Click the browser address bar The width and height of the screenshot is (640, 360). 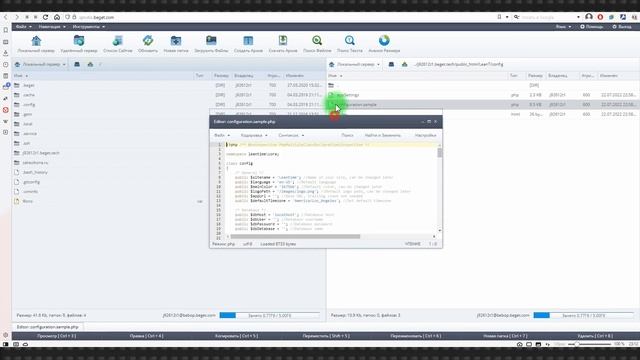(282, 17)
